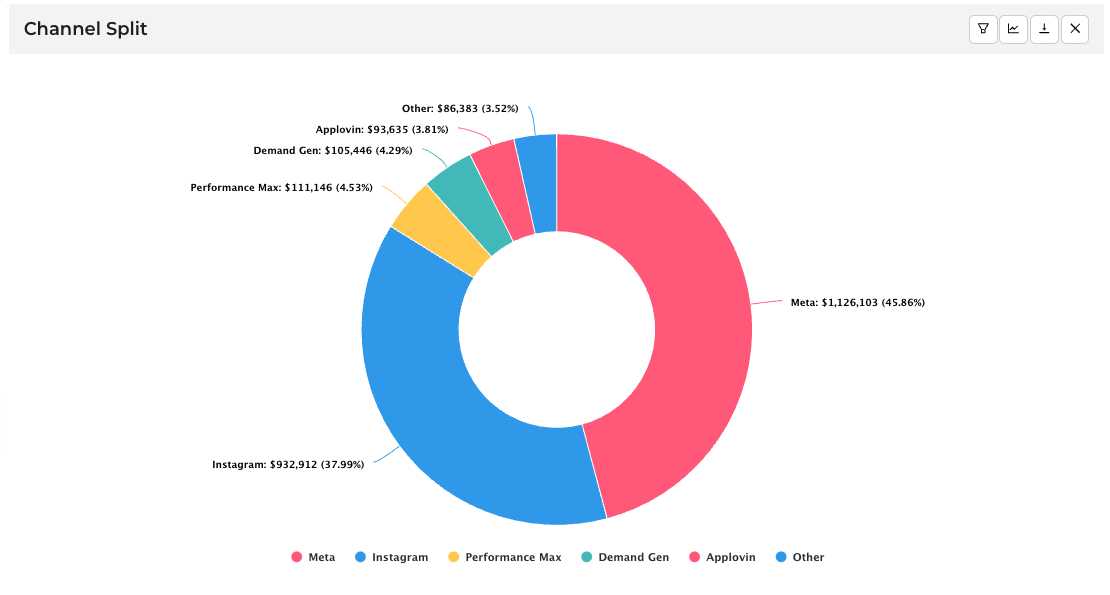Close the Channel Split panel
This screenshot has width=1110, height=595.
[x=1075, y=29]
